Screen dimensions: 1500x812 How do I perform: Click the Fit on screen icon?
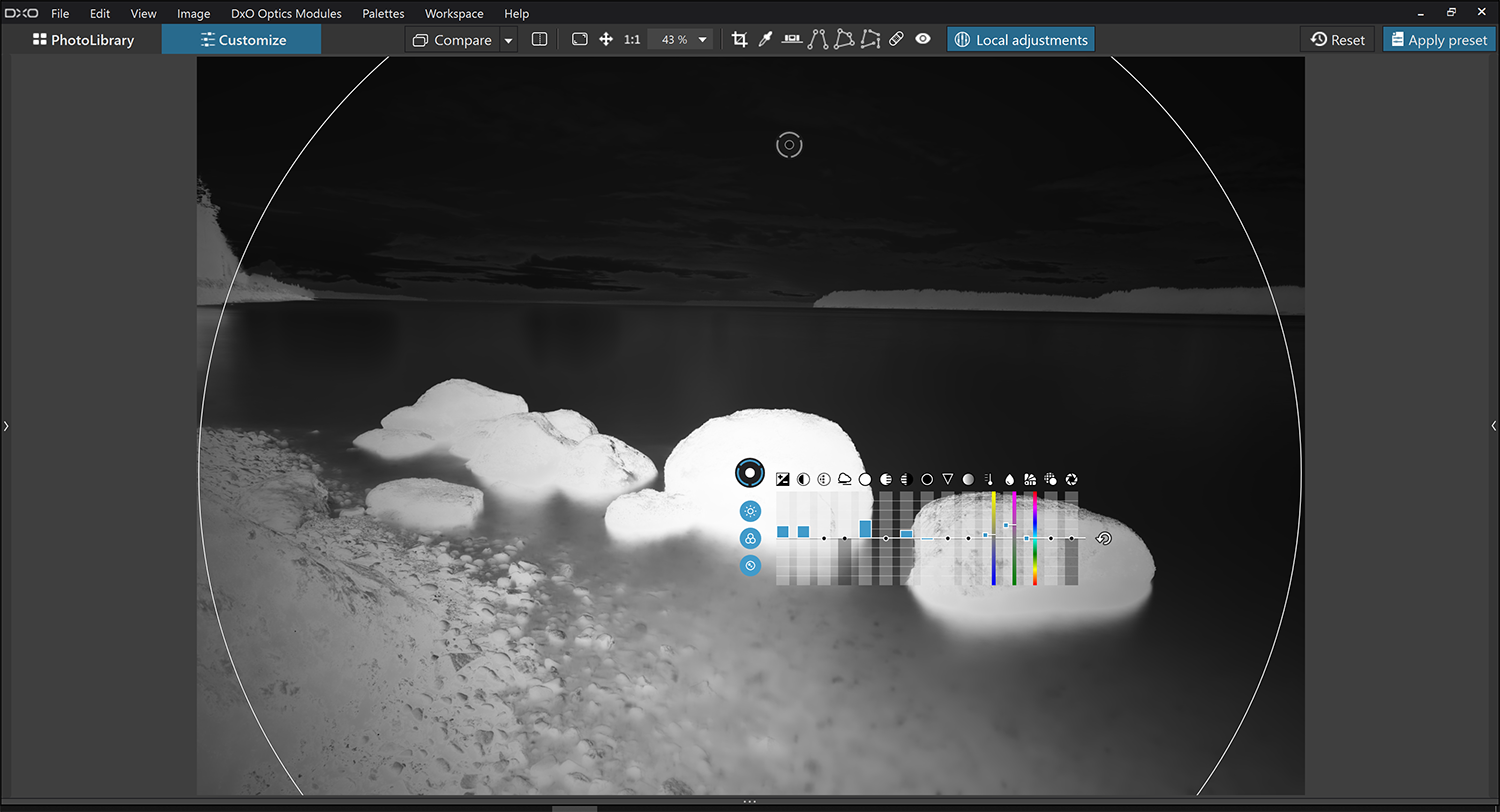[579, 40]
